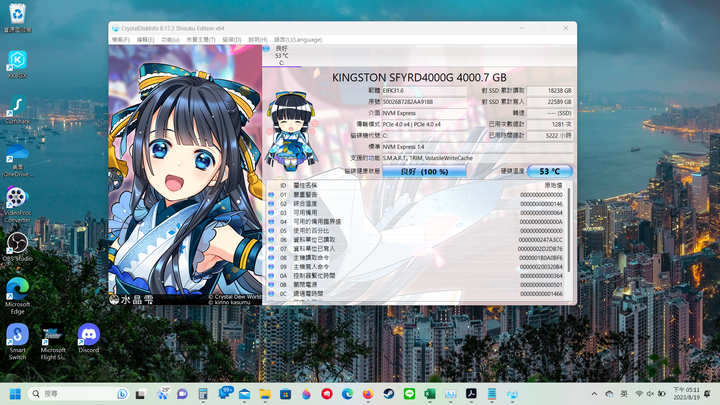The width and height of the screenshot is (720, 405).
Task: Open the 編輯(E) menu
Action: pyautogui.click(x=146, y=40)
